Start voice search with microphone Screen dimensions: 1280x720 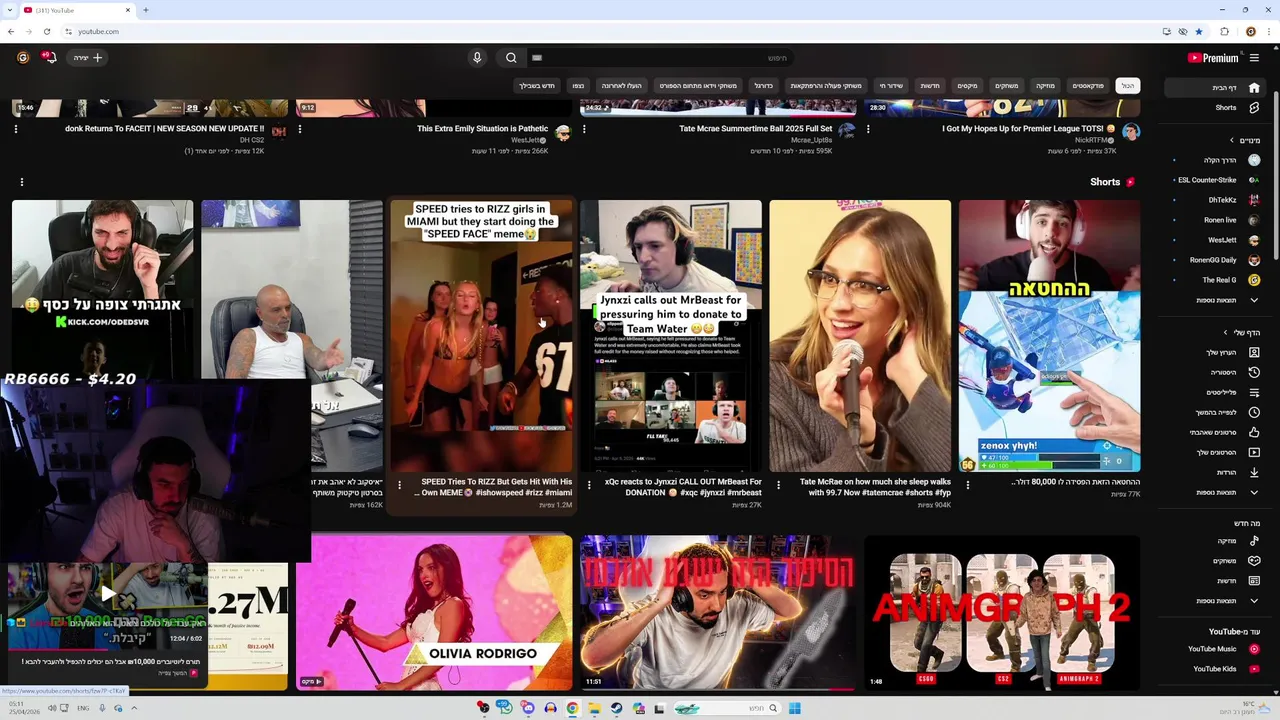pyautogui.click(x=477, y=58)
